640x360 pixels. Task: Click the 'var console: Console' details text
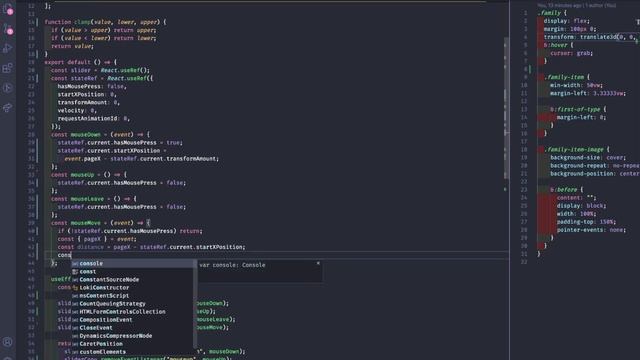pos(232,265)
